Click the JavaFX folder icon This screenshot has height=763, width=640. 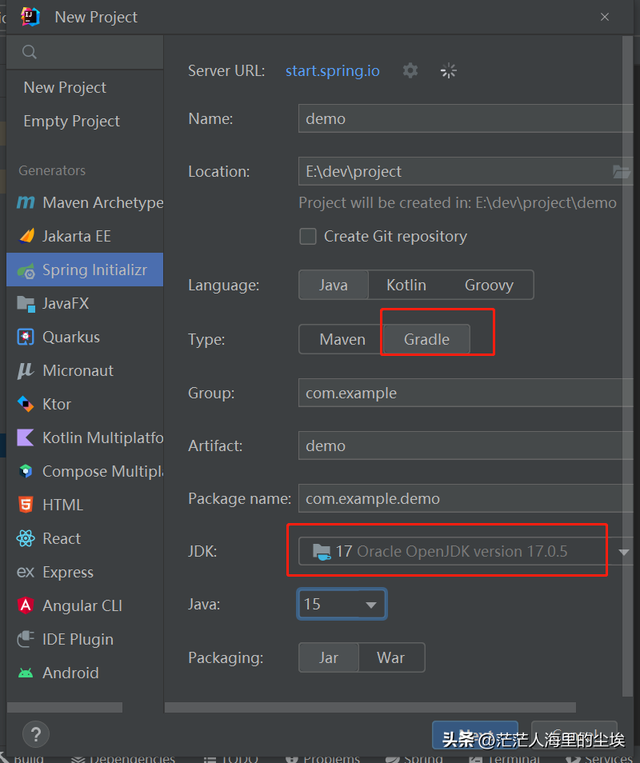[x=26, y=304]
